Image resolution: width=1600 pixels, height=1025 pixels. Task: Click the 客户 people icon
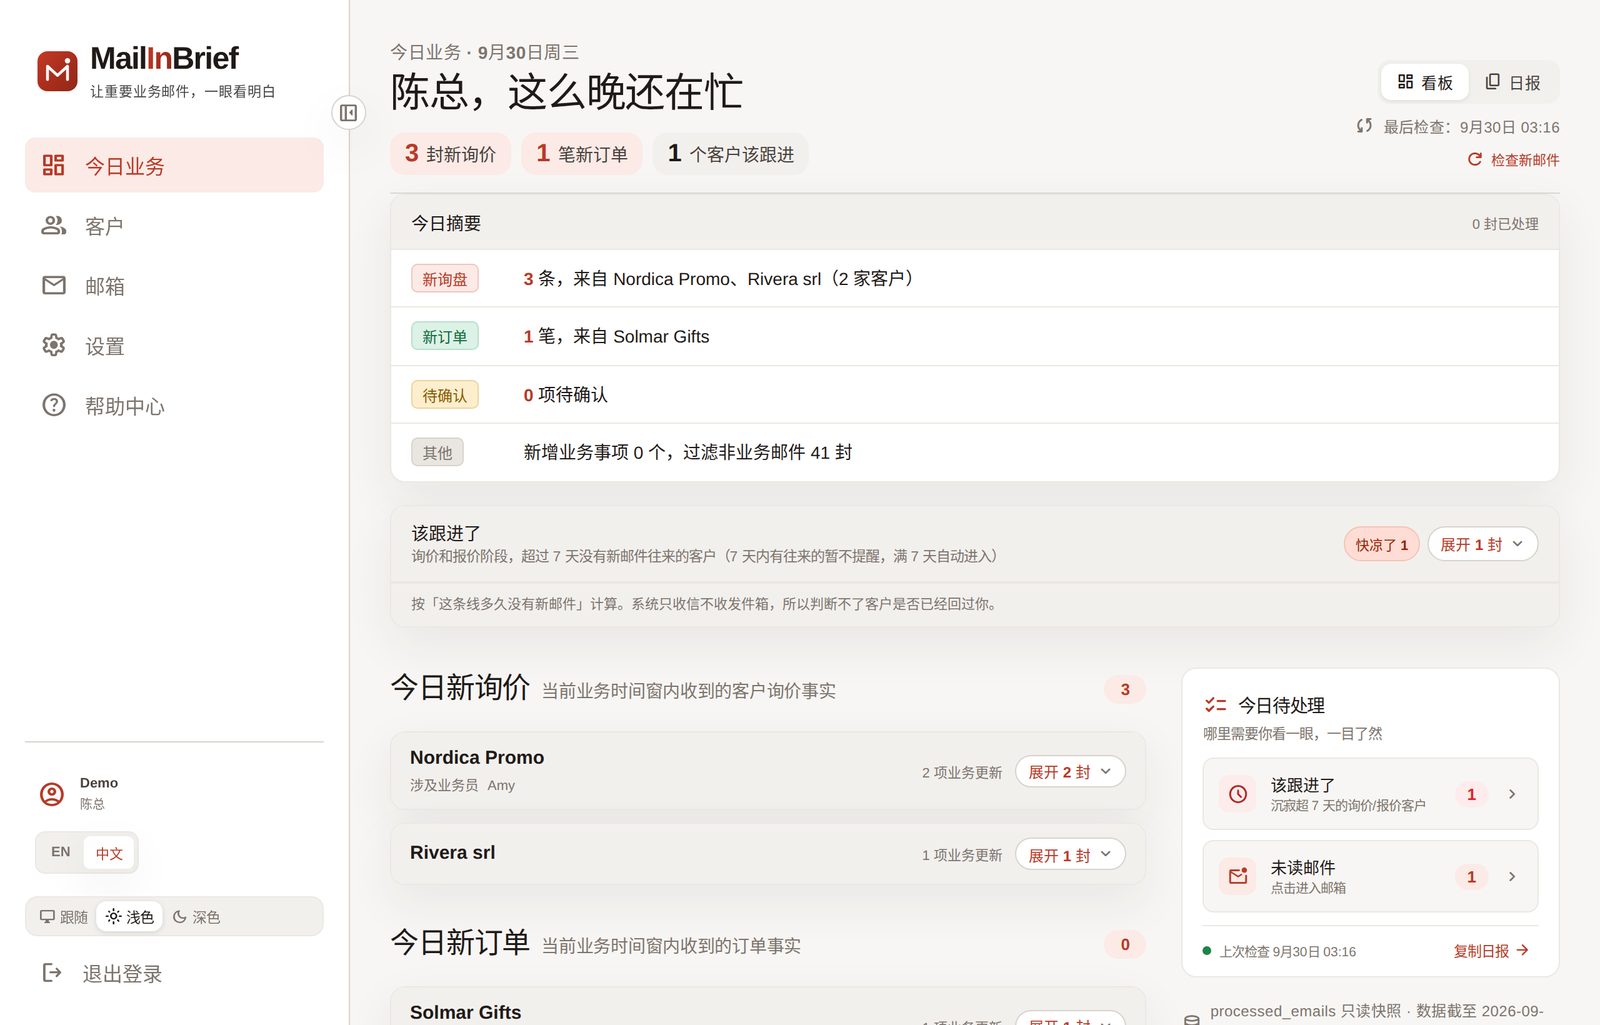coord(54,225)
